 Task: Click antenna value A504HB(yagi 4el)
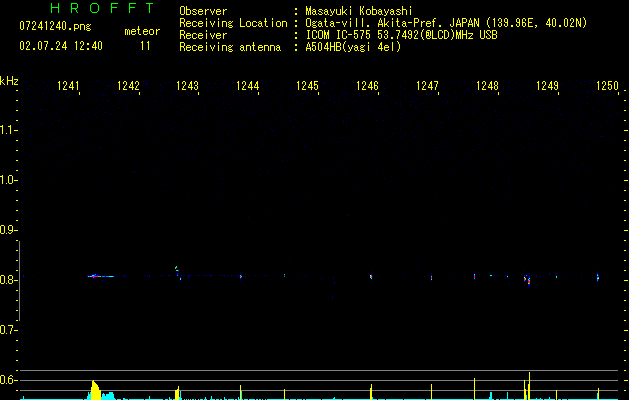coord(353,47)
